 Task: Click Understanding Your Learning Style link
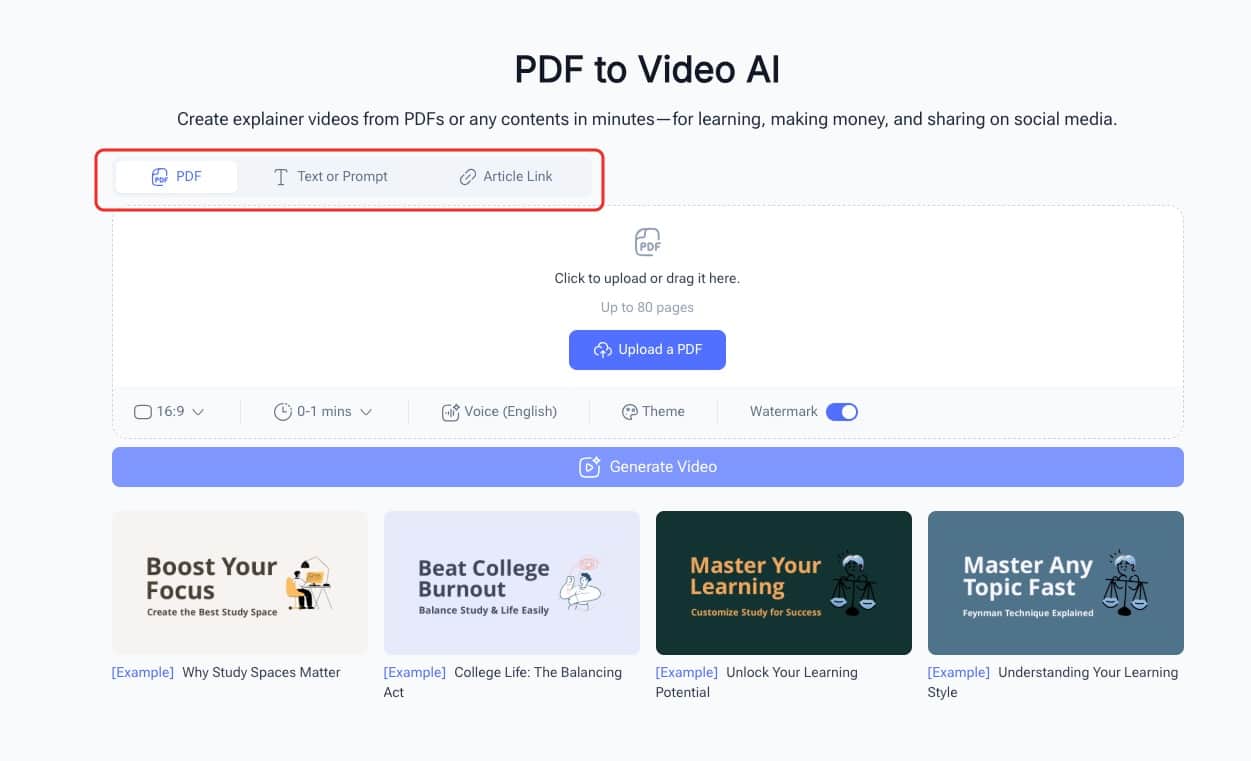(x=1053, y=683)
